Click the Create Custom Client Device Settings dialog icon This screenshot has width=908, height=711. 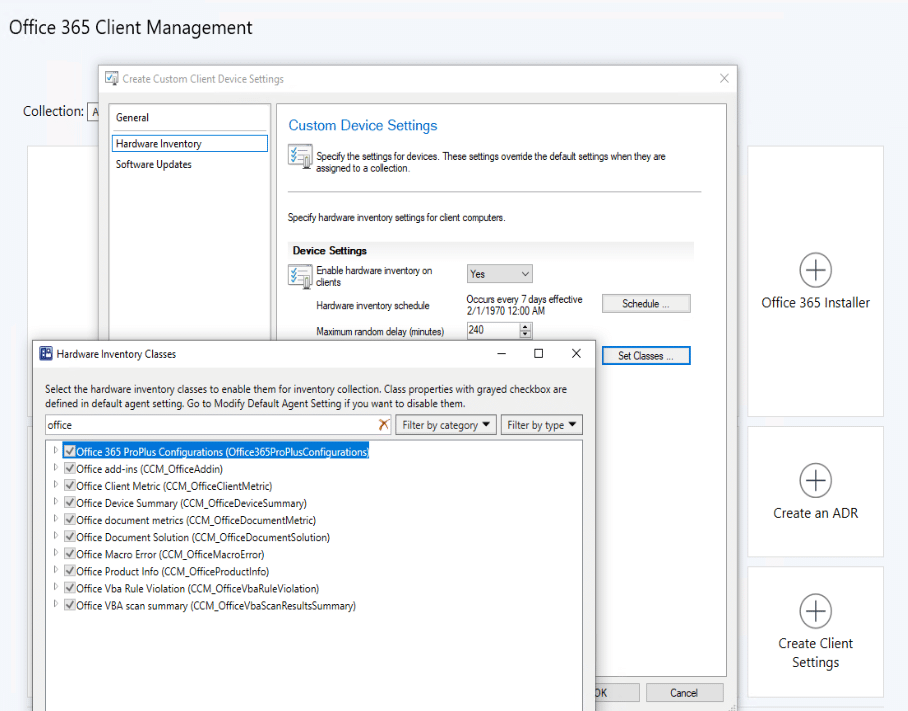pos(113,78)
